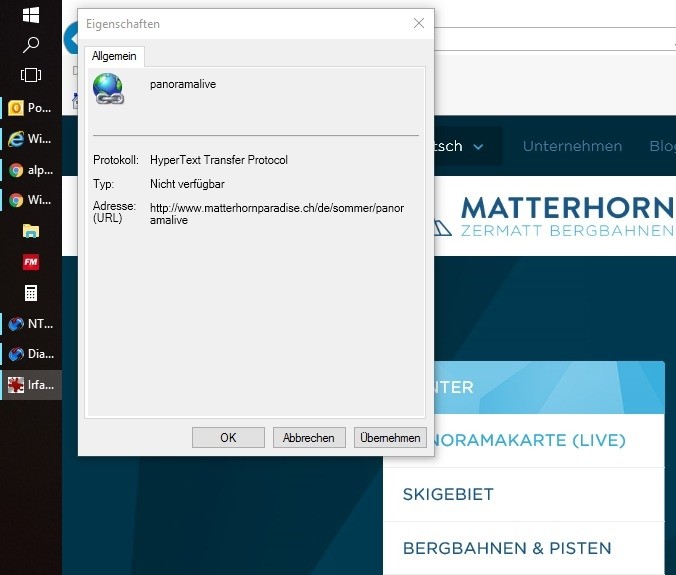Open the Bergbahnen & Pisten menu item
Viewport: 676px width, 575px height.
(x=506, y=548)
